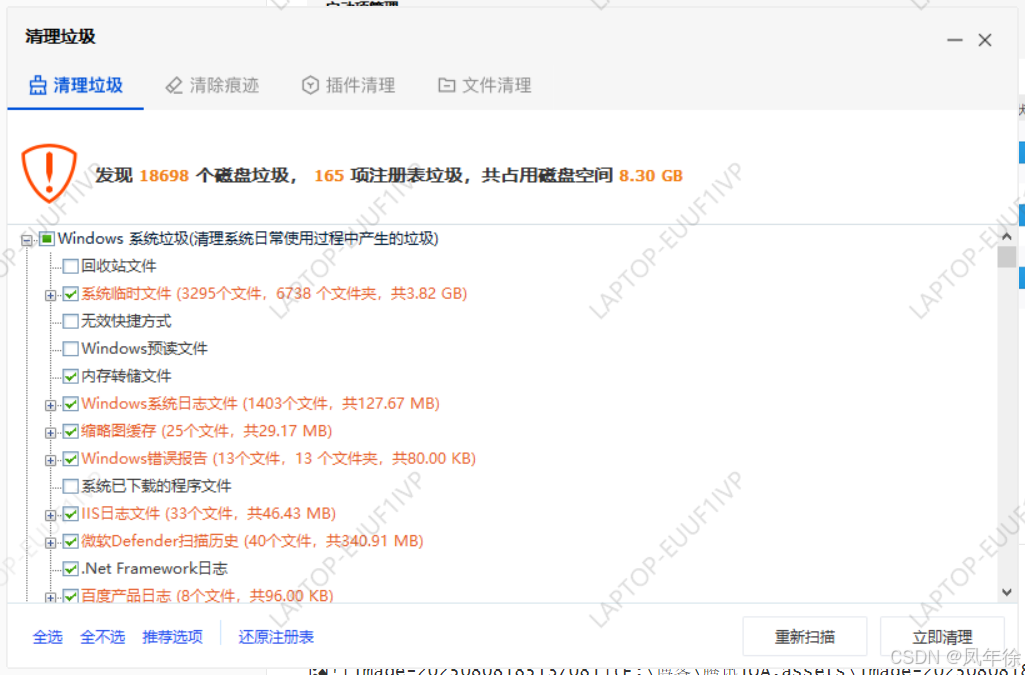The image size is (1025, 675).
Task: Click the 165 registry junk count
Action: pos(329,176)
